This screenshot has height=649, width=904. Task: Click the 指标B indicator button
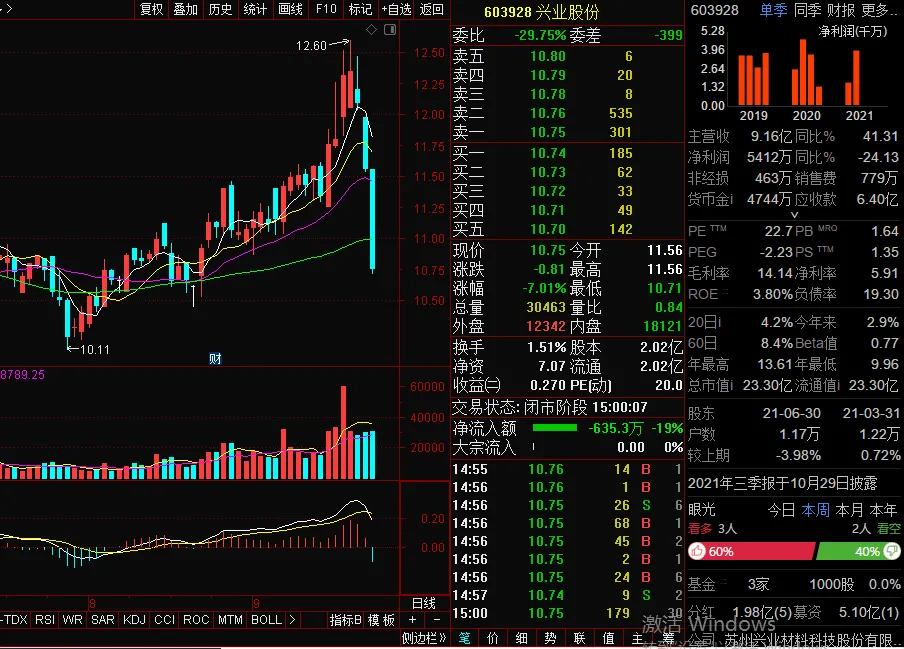tap(346, 620)
